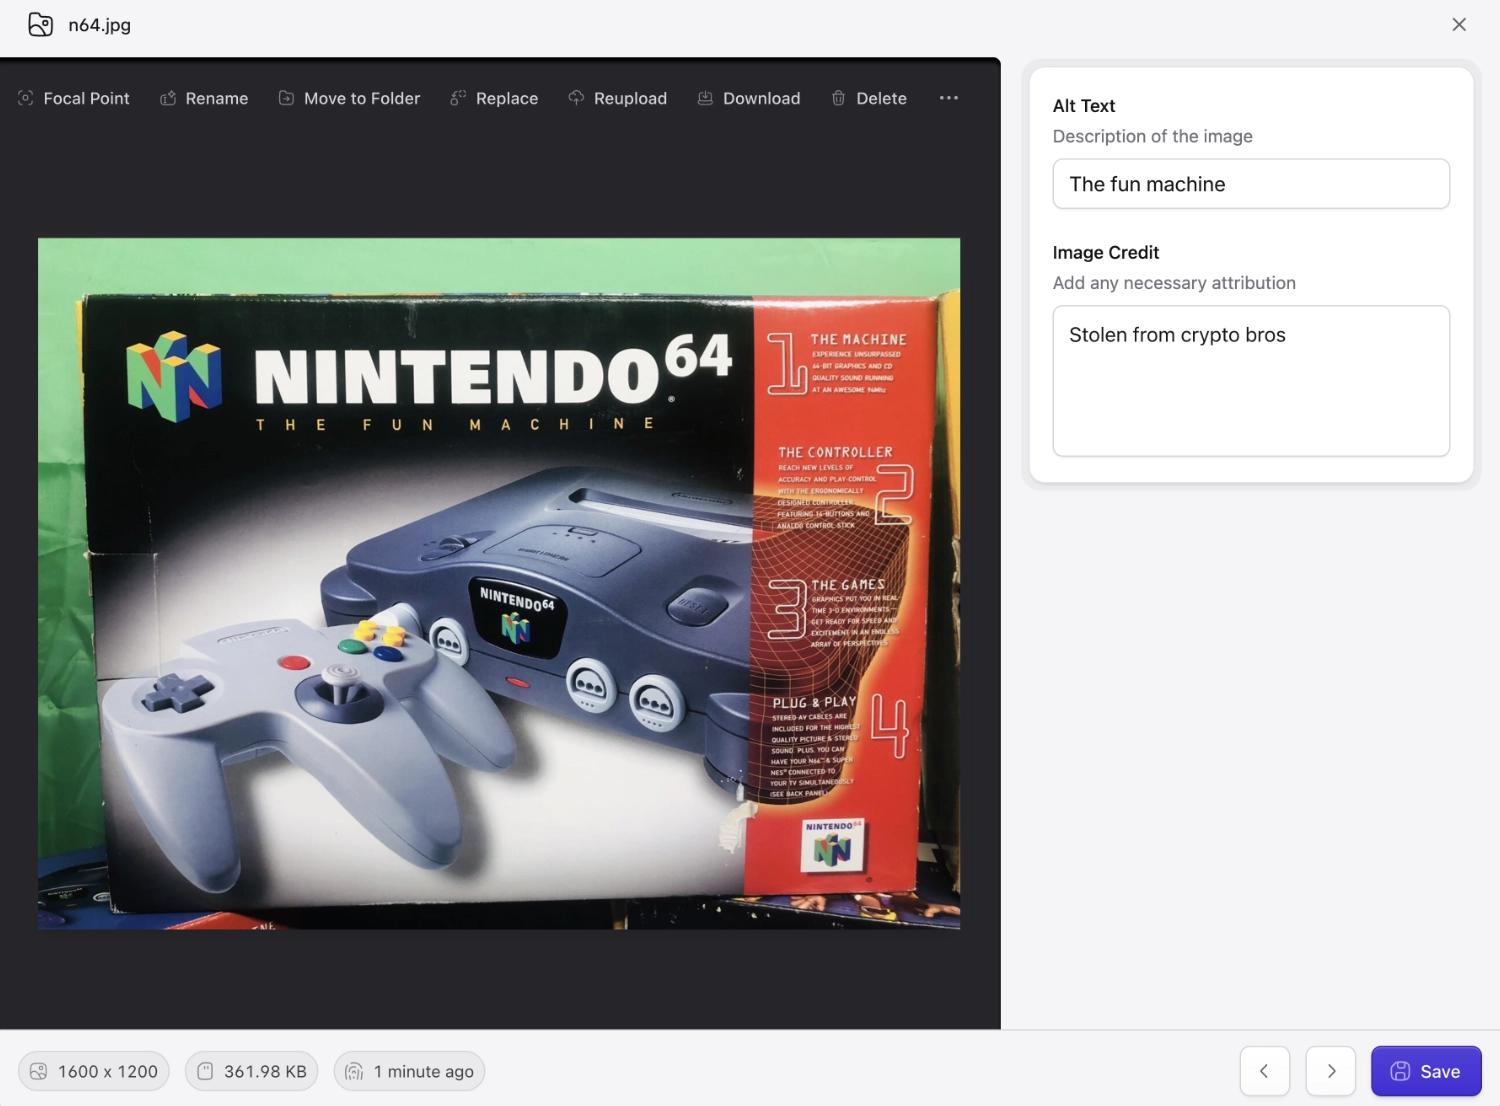Click the Delete trash icon

838,98
